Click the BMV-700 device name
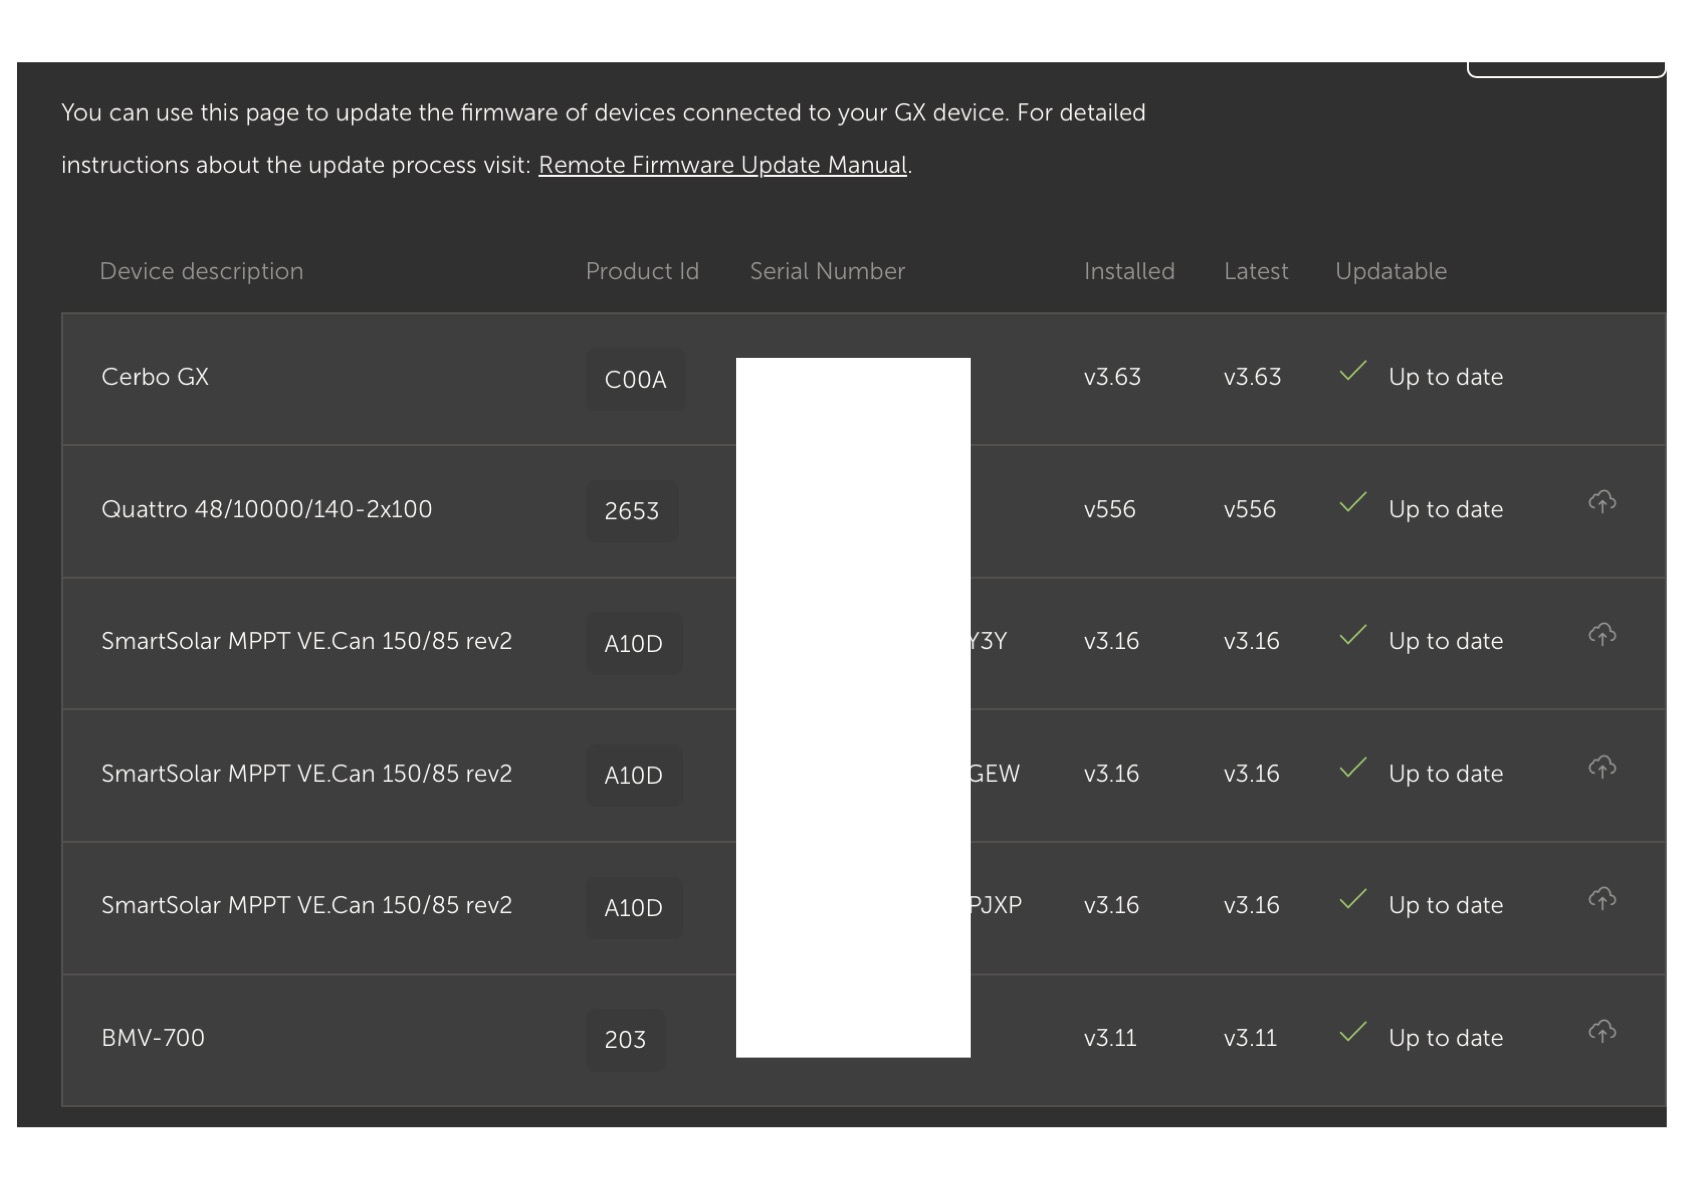 click(153, 1038)
